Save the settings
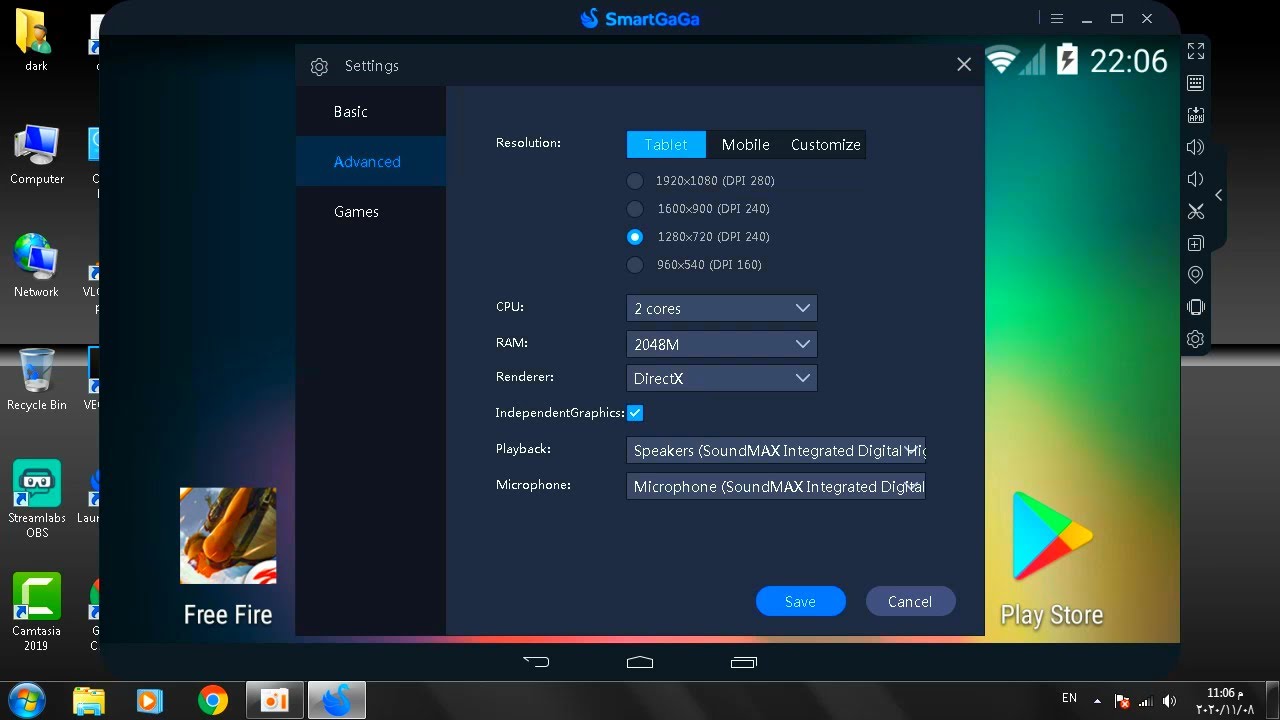Viewport: 1280px width, 720px height. coord(801,601)
